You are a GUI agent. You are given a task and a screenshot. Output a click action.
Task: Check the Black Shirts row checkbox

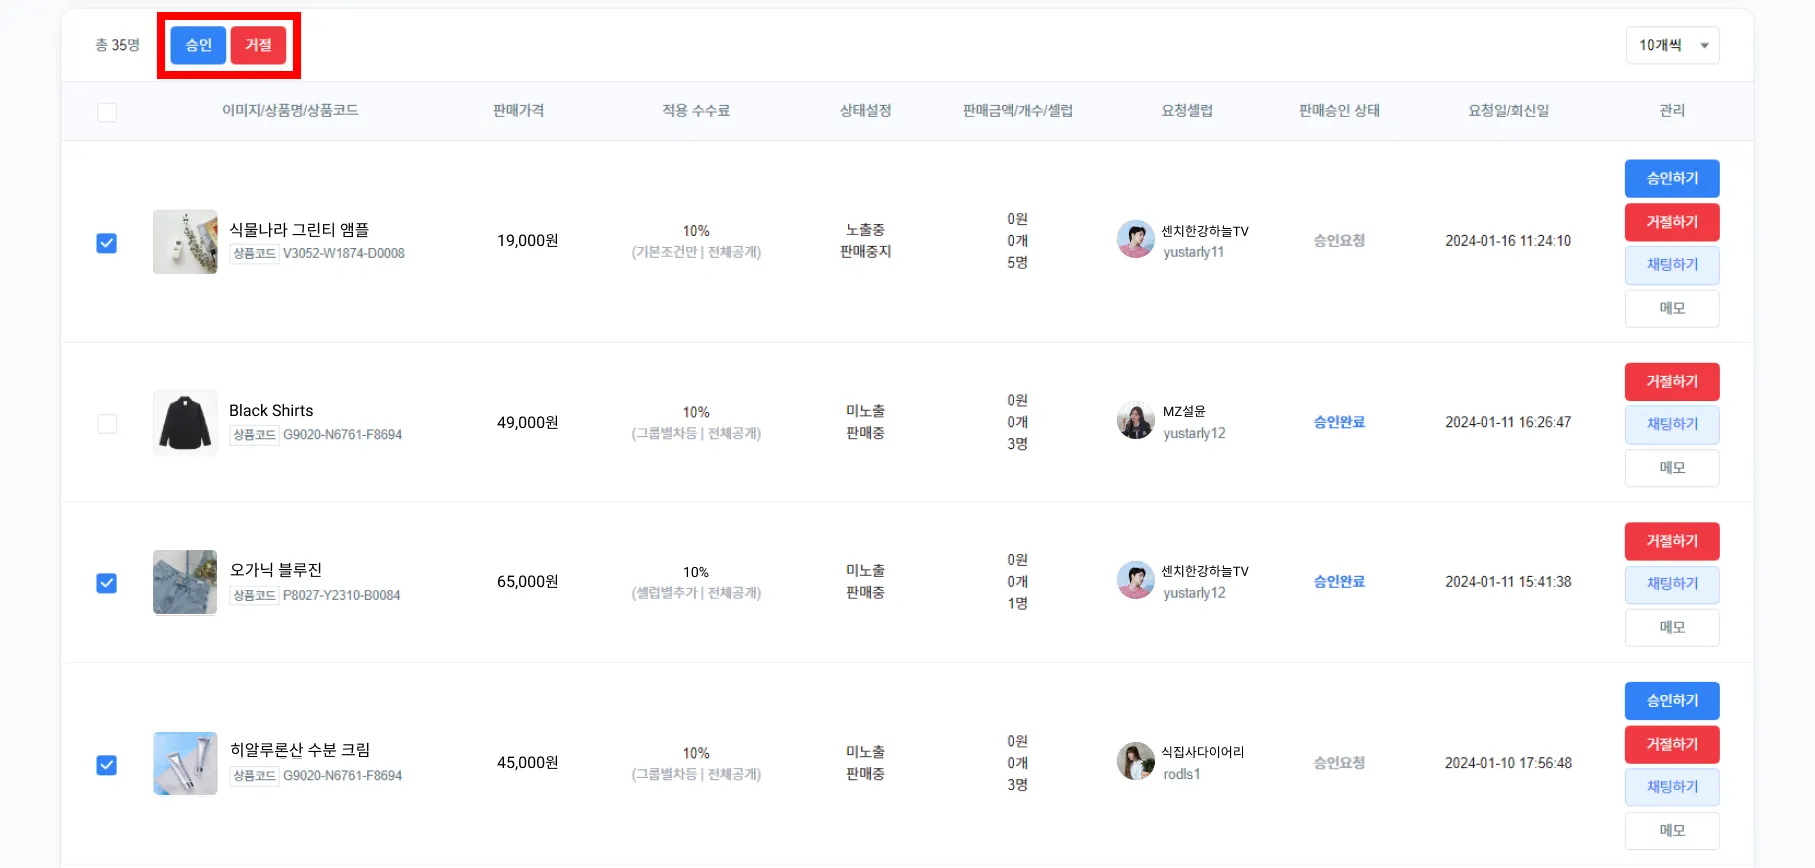(107, 424)
